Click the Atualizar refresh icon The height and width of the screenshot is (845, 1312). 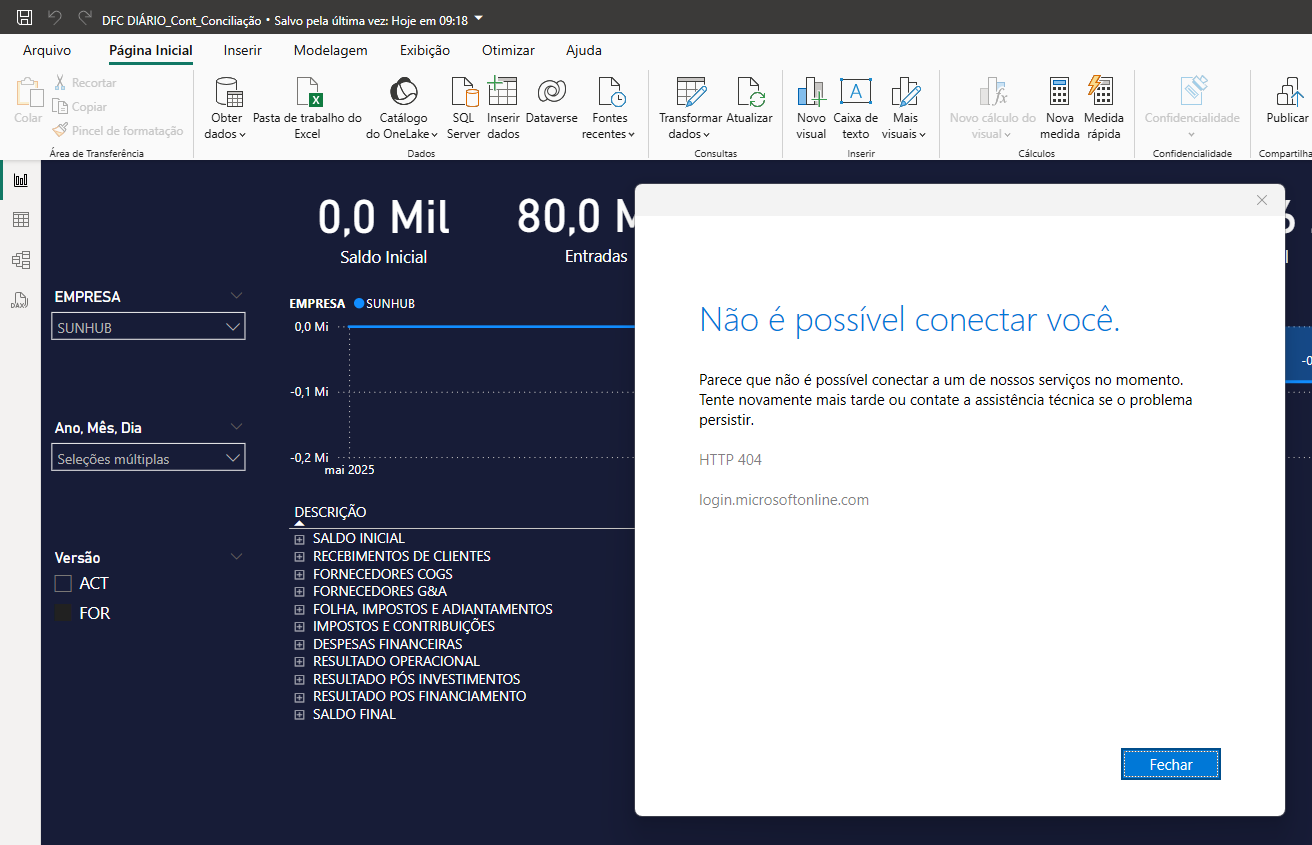click(x=749, y=93)
